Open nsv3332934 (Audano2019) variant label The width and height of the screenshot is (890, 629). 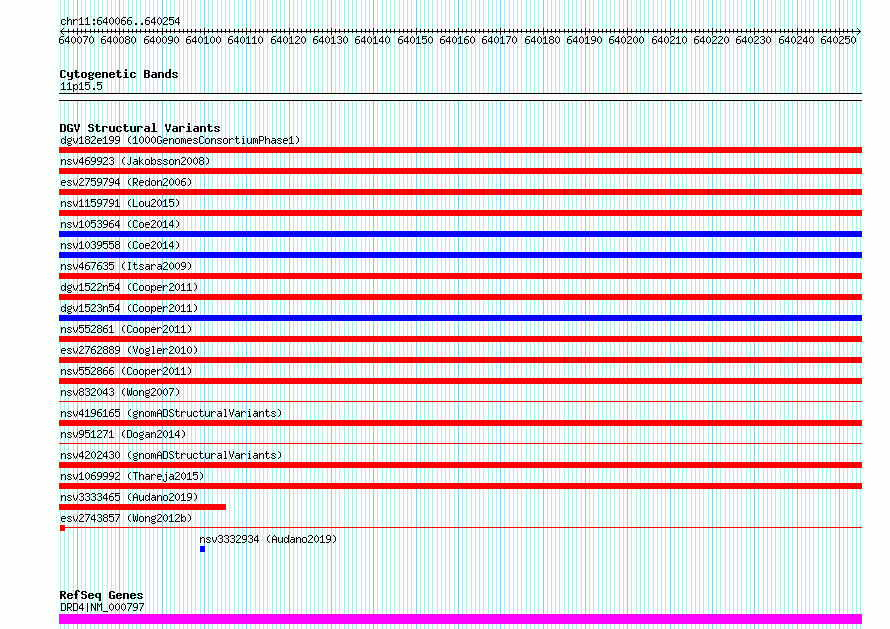(268, 539)
